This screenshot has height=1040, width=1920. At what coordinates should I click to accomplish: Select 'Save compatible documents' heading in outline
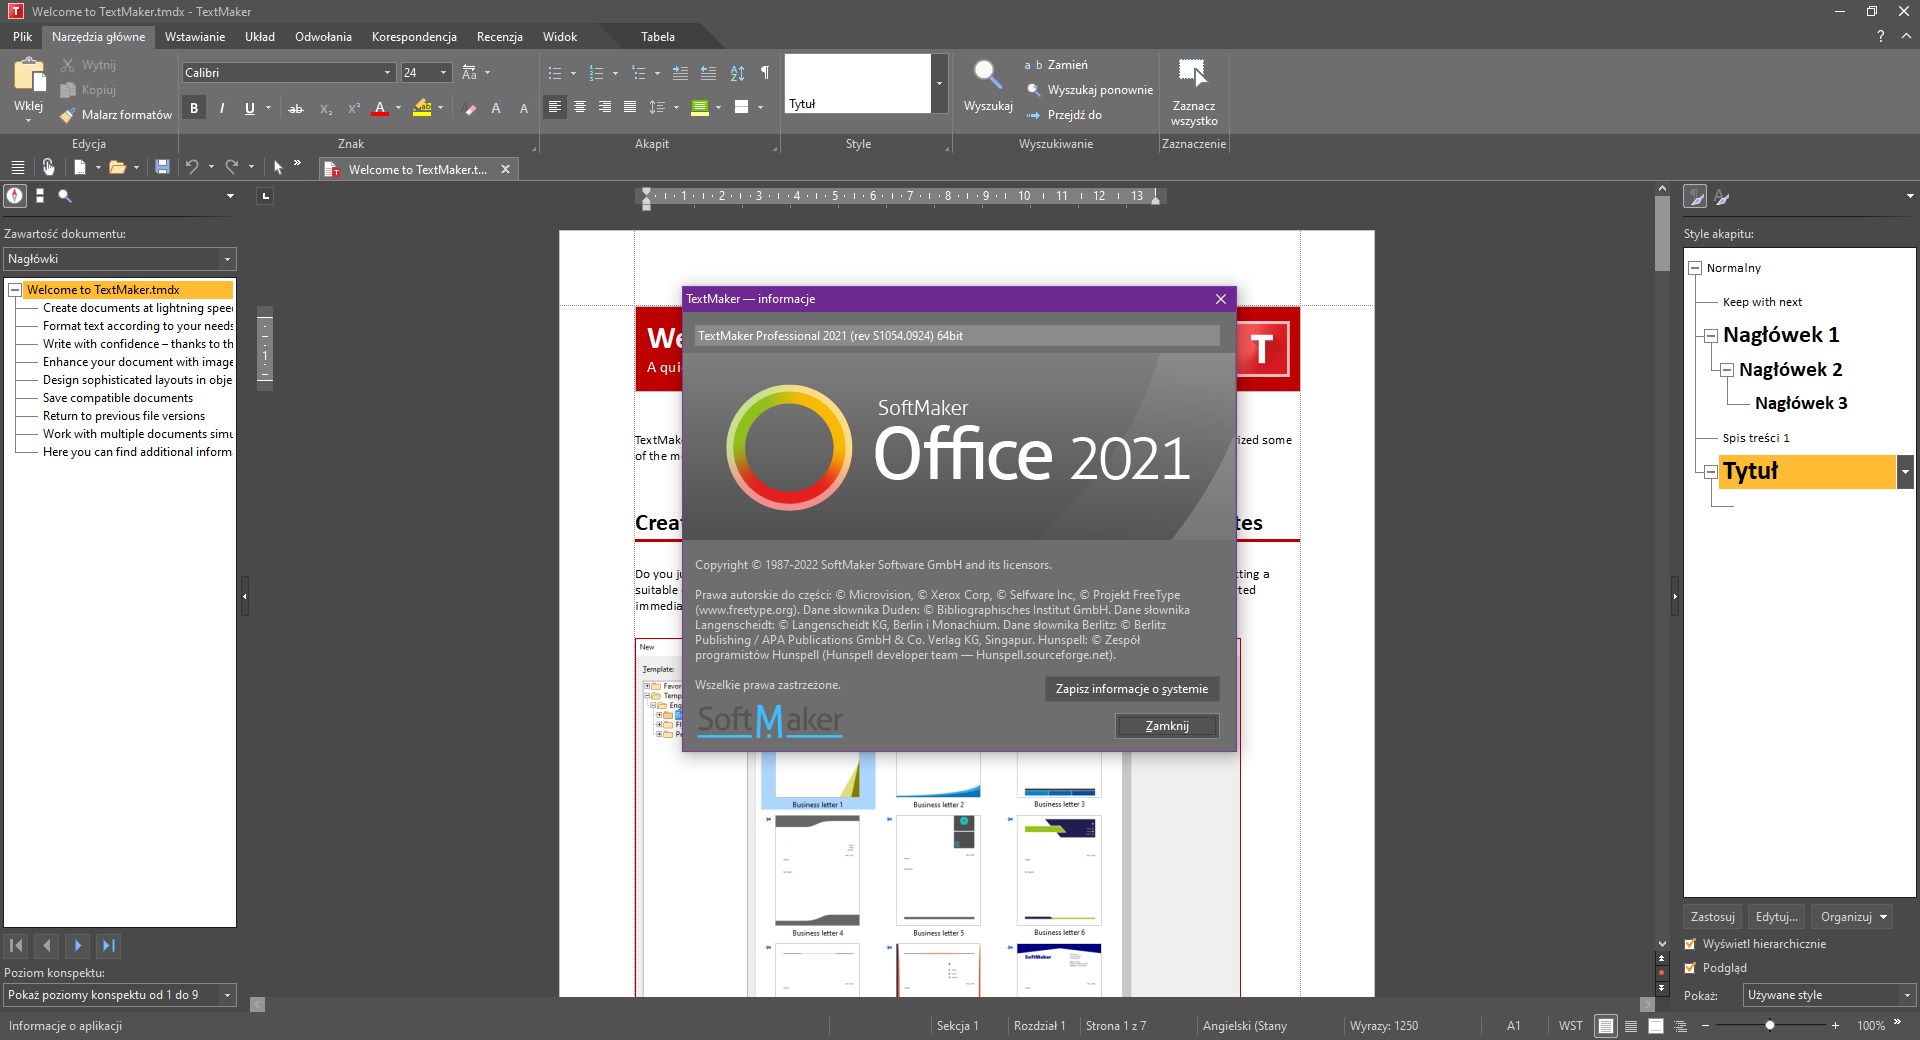[118, 398]
